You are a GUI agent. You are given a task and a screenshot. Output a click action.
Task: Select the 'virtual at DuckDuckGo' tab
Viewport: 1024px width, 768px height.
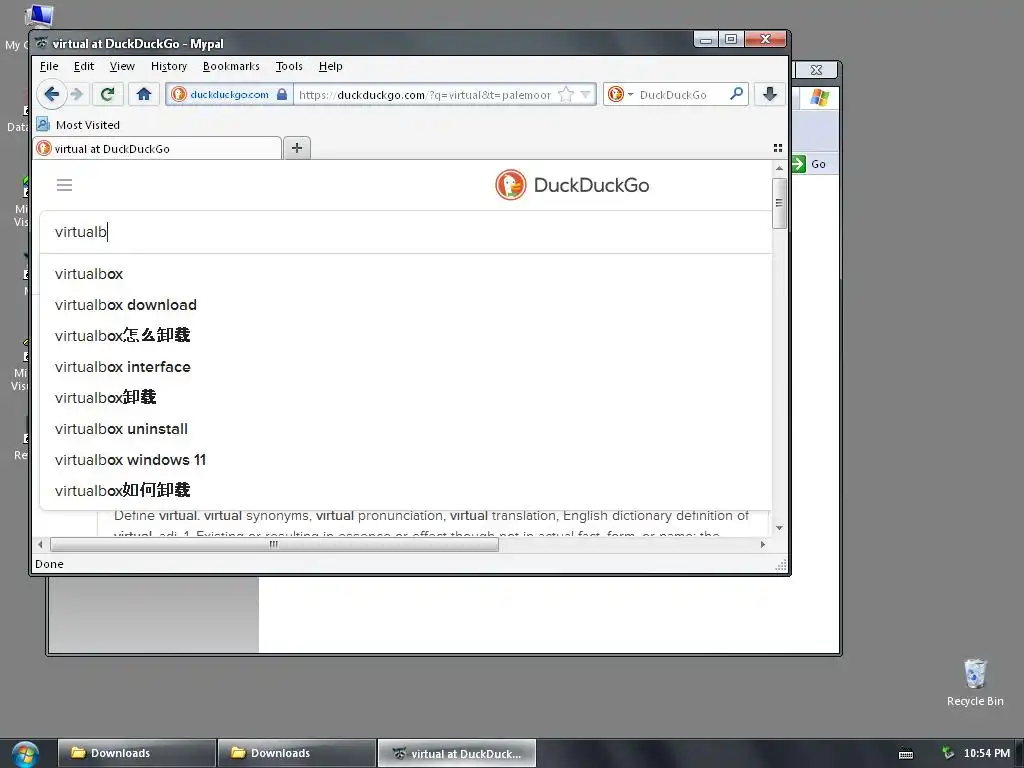coord(157,148)
